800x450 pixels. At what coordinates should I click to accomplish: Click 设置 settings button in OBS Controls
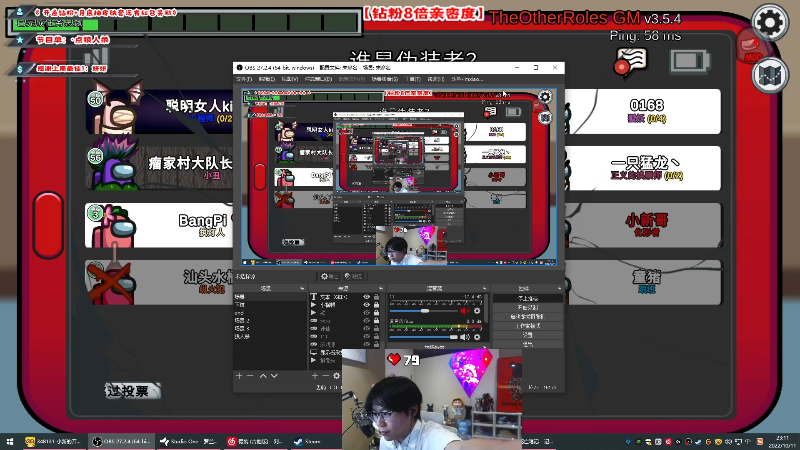[528, 335]
